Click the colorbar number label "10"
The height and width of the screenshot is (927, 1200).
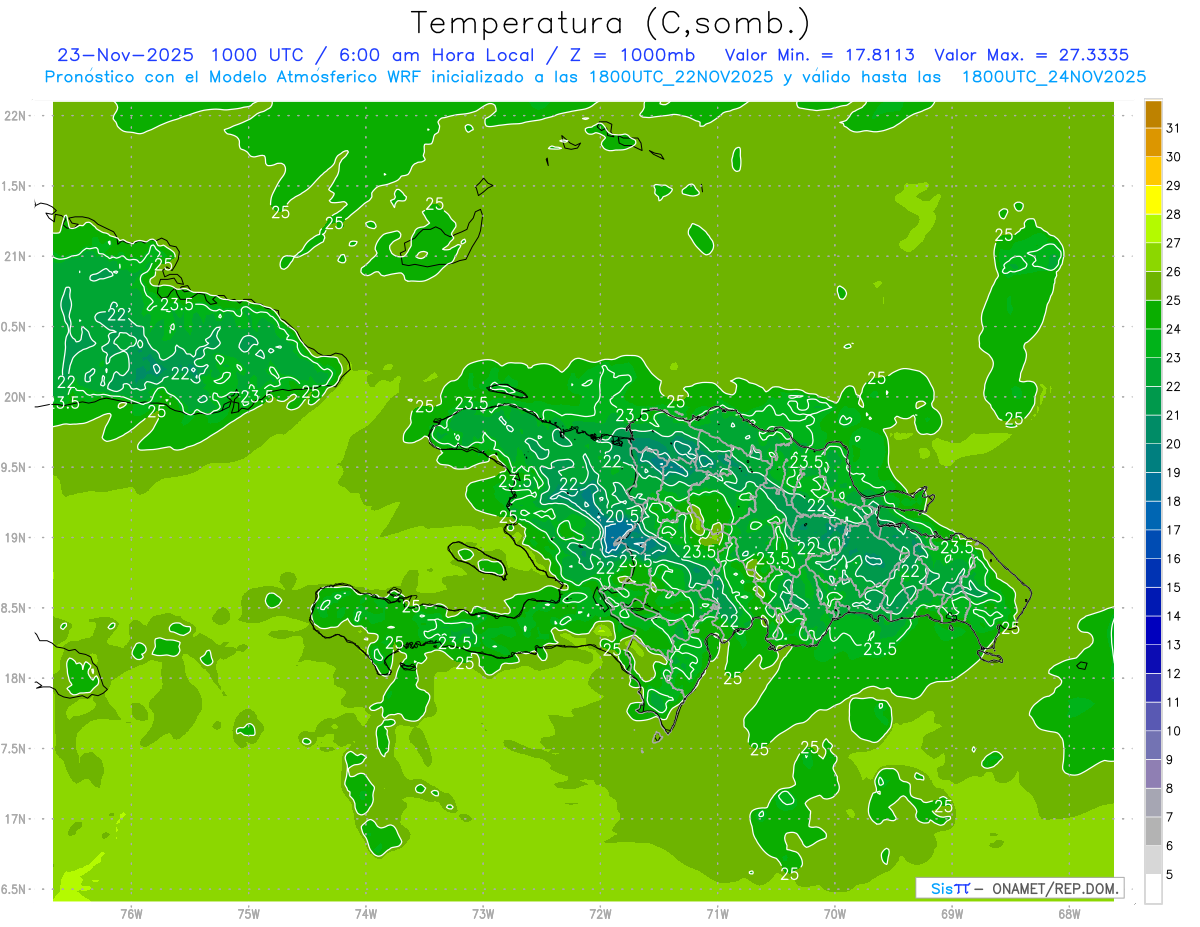1174,731
